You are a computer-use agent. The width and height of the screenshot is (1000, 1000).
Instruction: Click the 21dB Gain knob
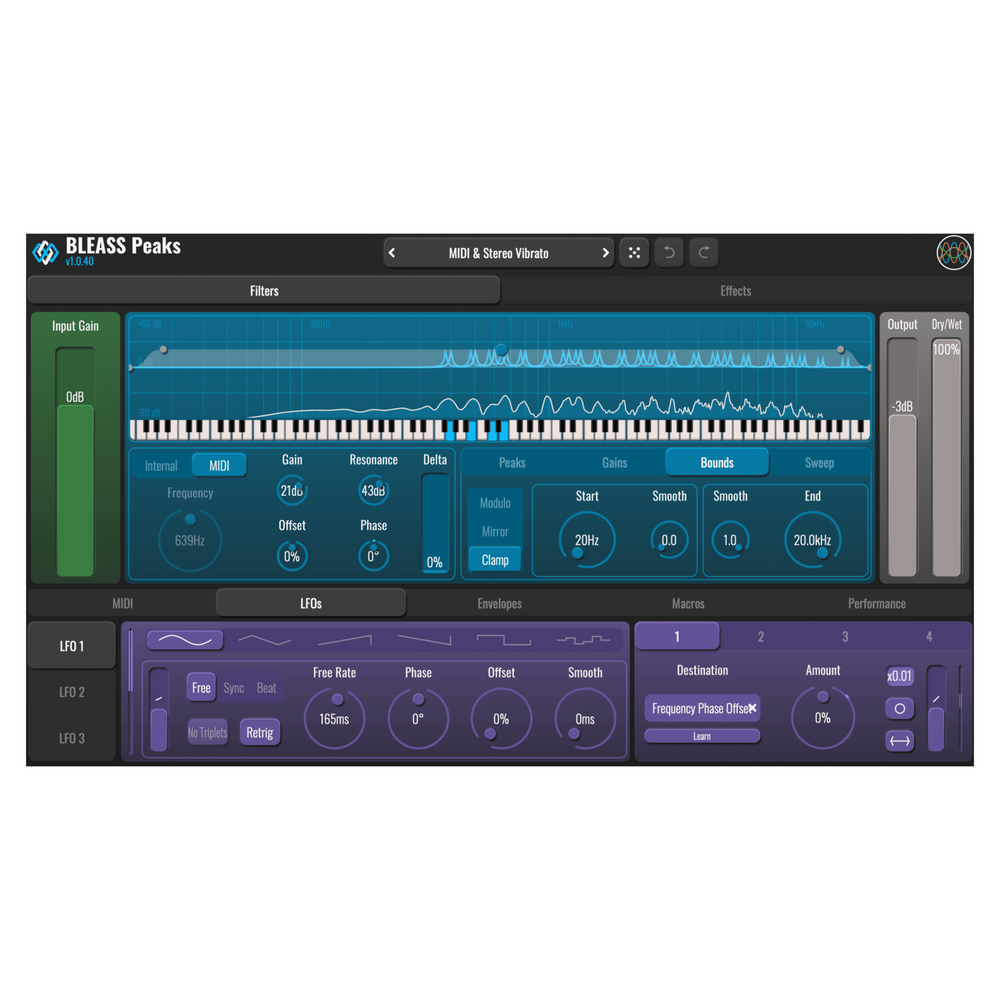(292, 490)
